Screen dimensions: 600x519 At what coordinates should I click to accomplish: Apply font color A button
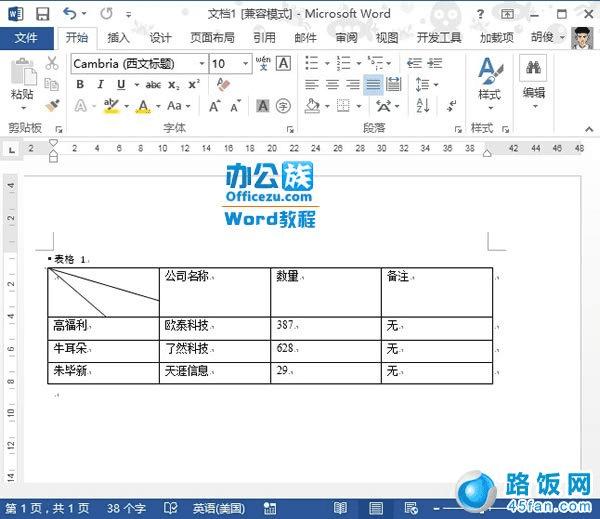point(143,106)
